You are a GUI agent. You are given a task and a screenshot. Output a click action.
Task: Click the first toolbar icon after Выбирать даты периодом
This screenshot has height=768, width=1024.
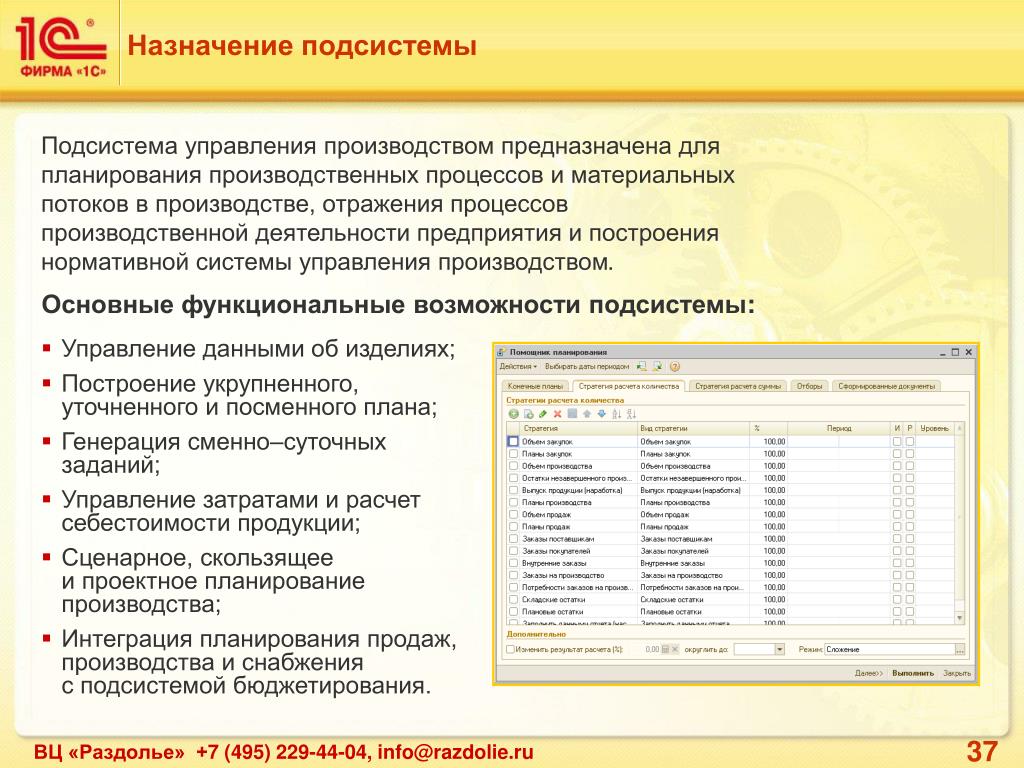(641, 367)
